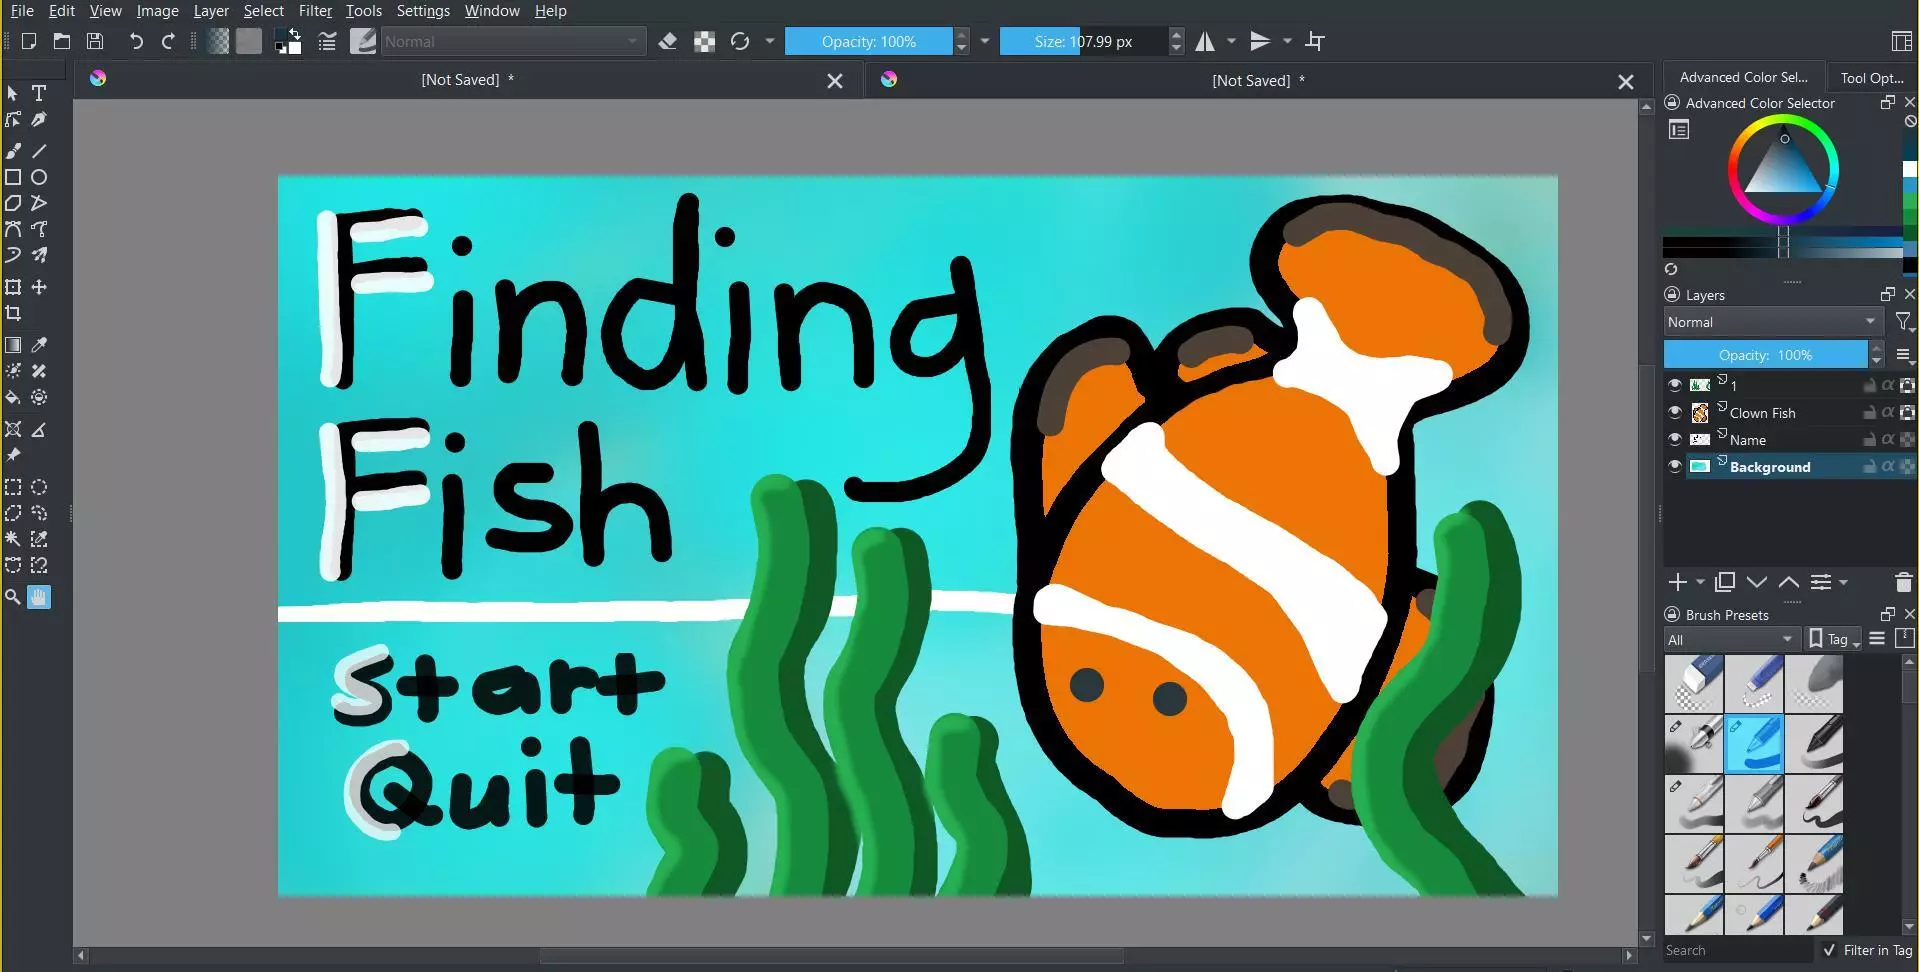The image size is (1919, 972).
Task: Open the brush blending mode dropdown in toolbar
Action: pyautogui.click(x=513, y=41)
